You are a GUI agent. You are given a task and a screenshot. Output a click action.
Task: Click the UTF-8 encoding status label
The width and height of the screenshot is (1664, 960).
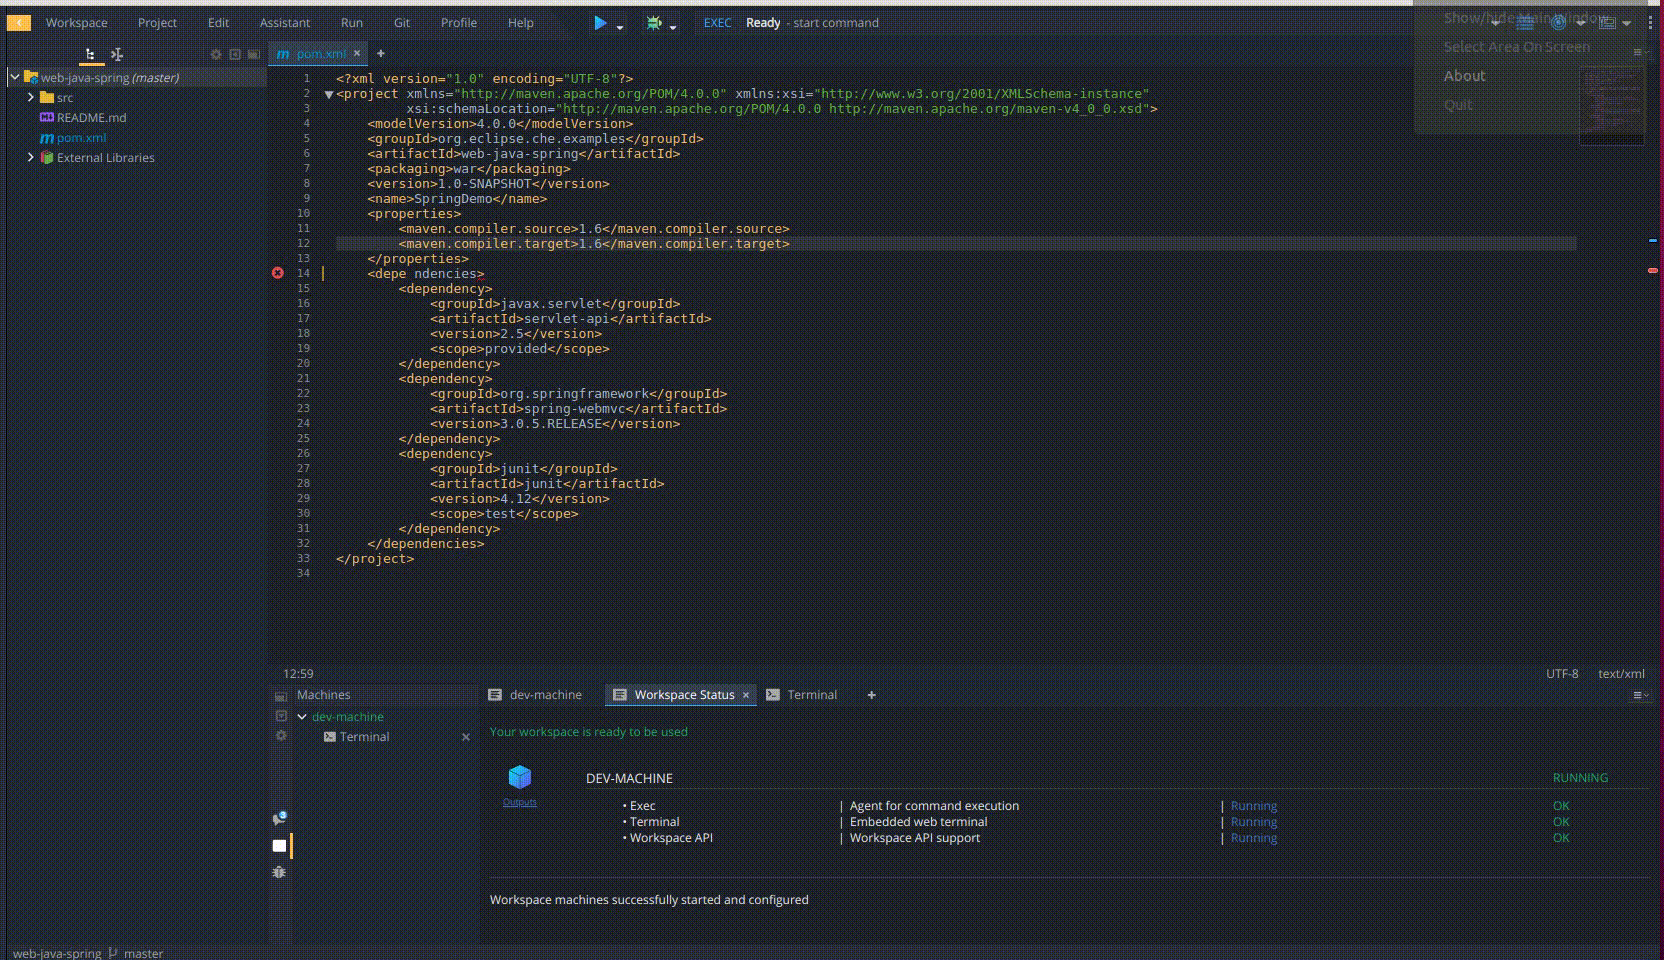[1562, 673]
